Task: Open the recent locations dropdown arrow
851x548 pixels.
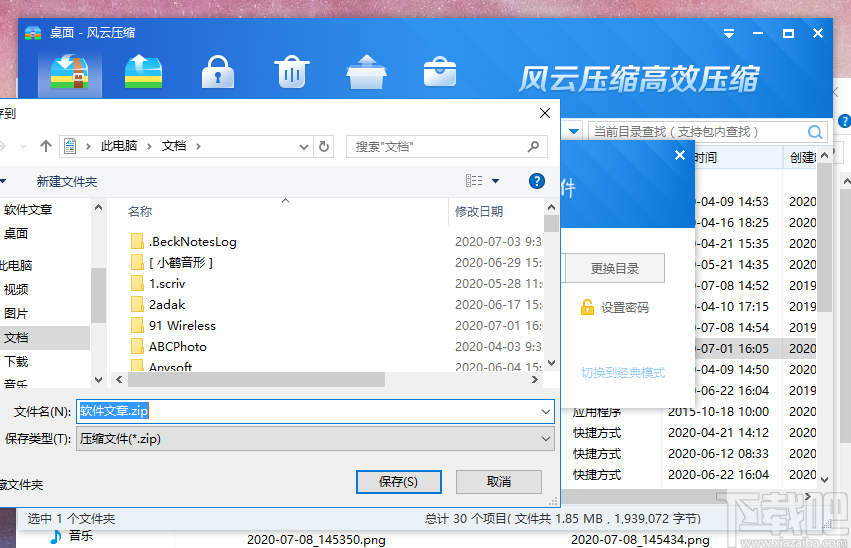Action: click(23, 146)
